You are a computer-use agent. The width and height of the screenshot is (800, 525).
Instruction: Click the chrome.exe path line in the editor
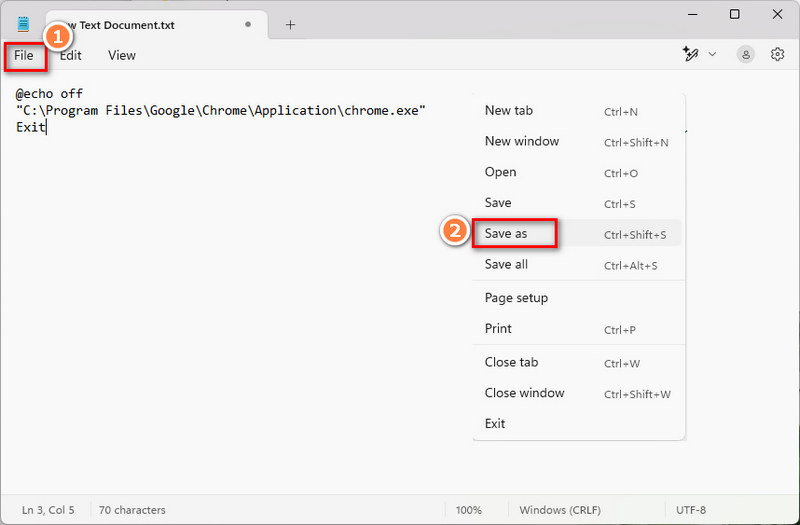click(x=221, y=111)
